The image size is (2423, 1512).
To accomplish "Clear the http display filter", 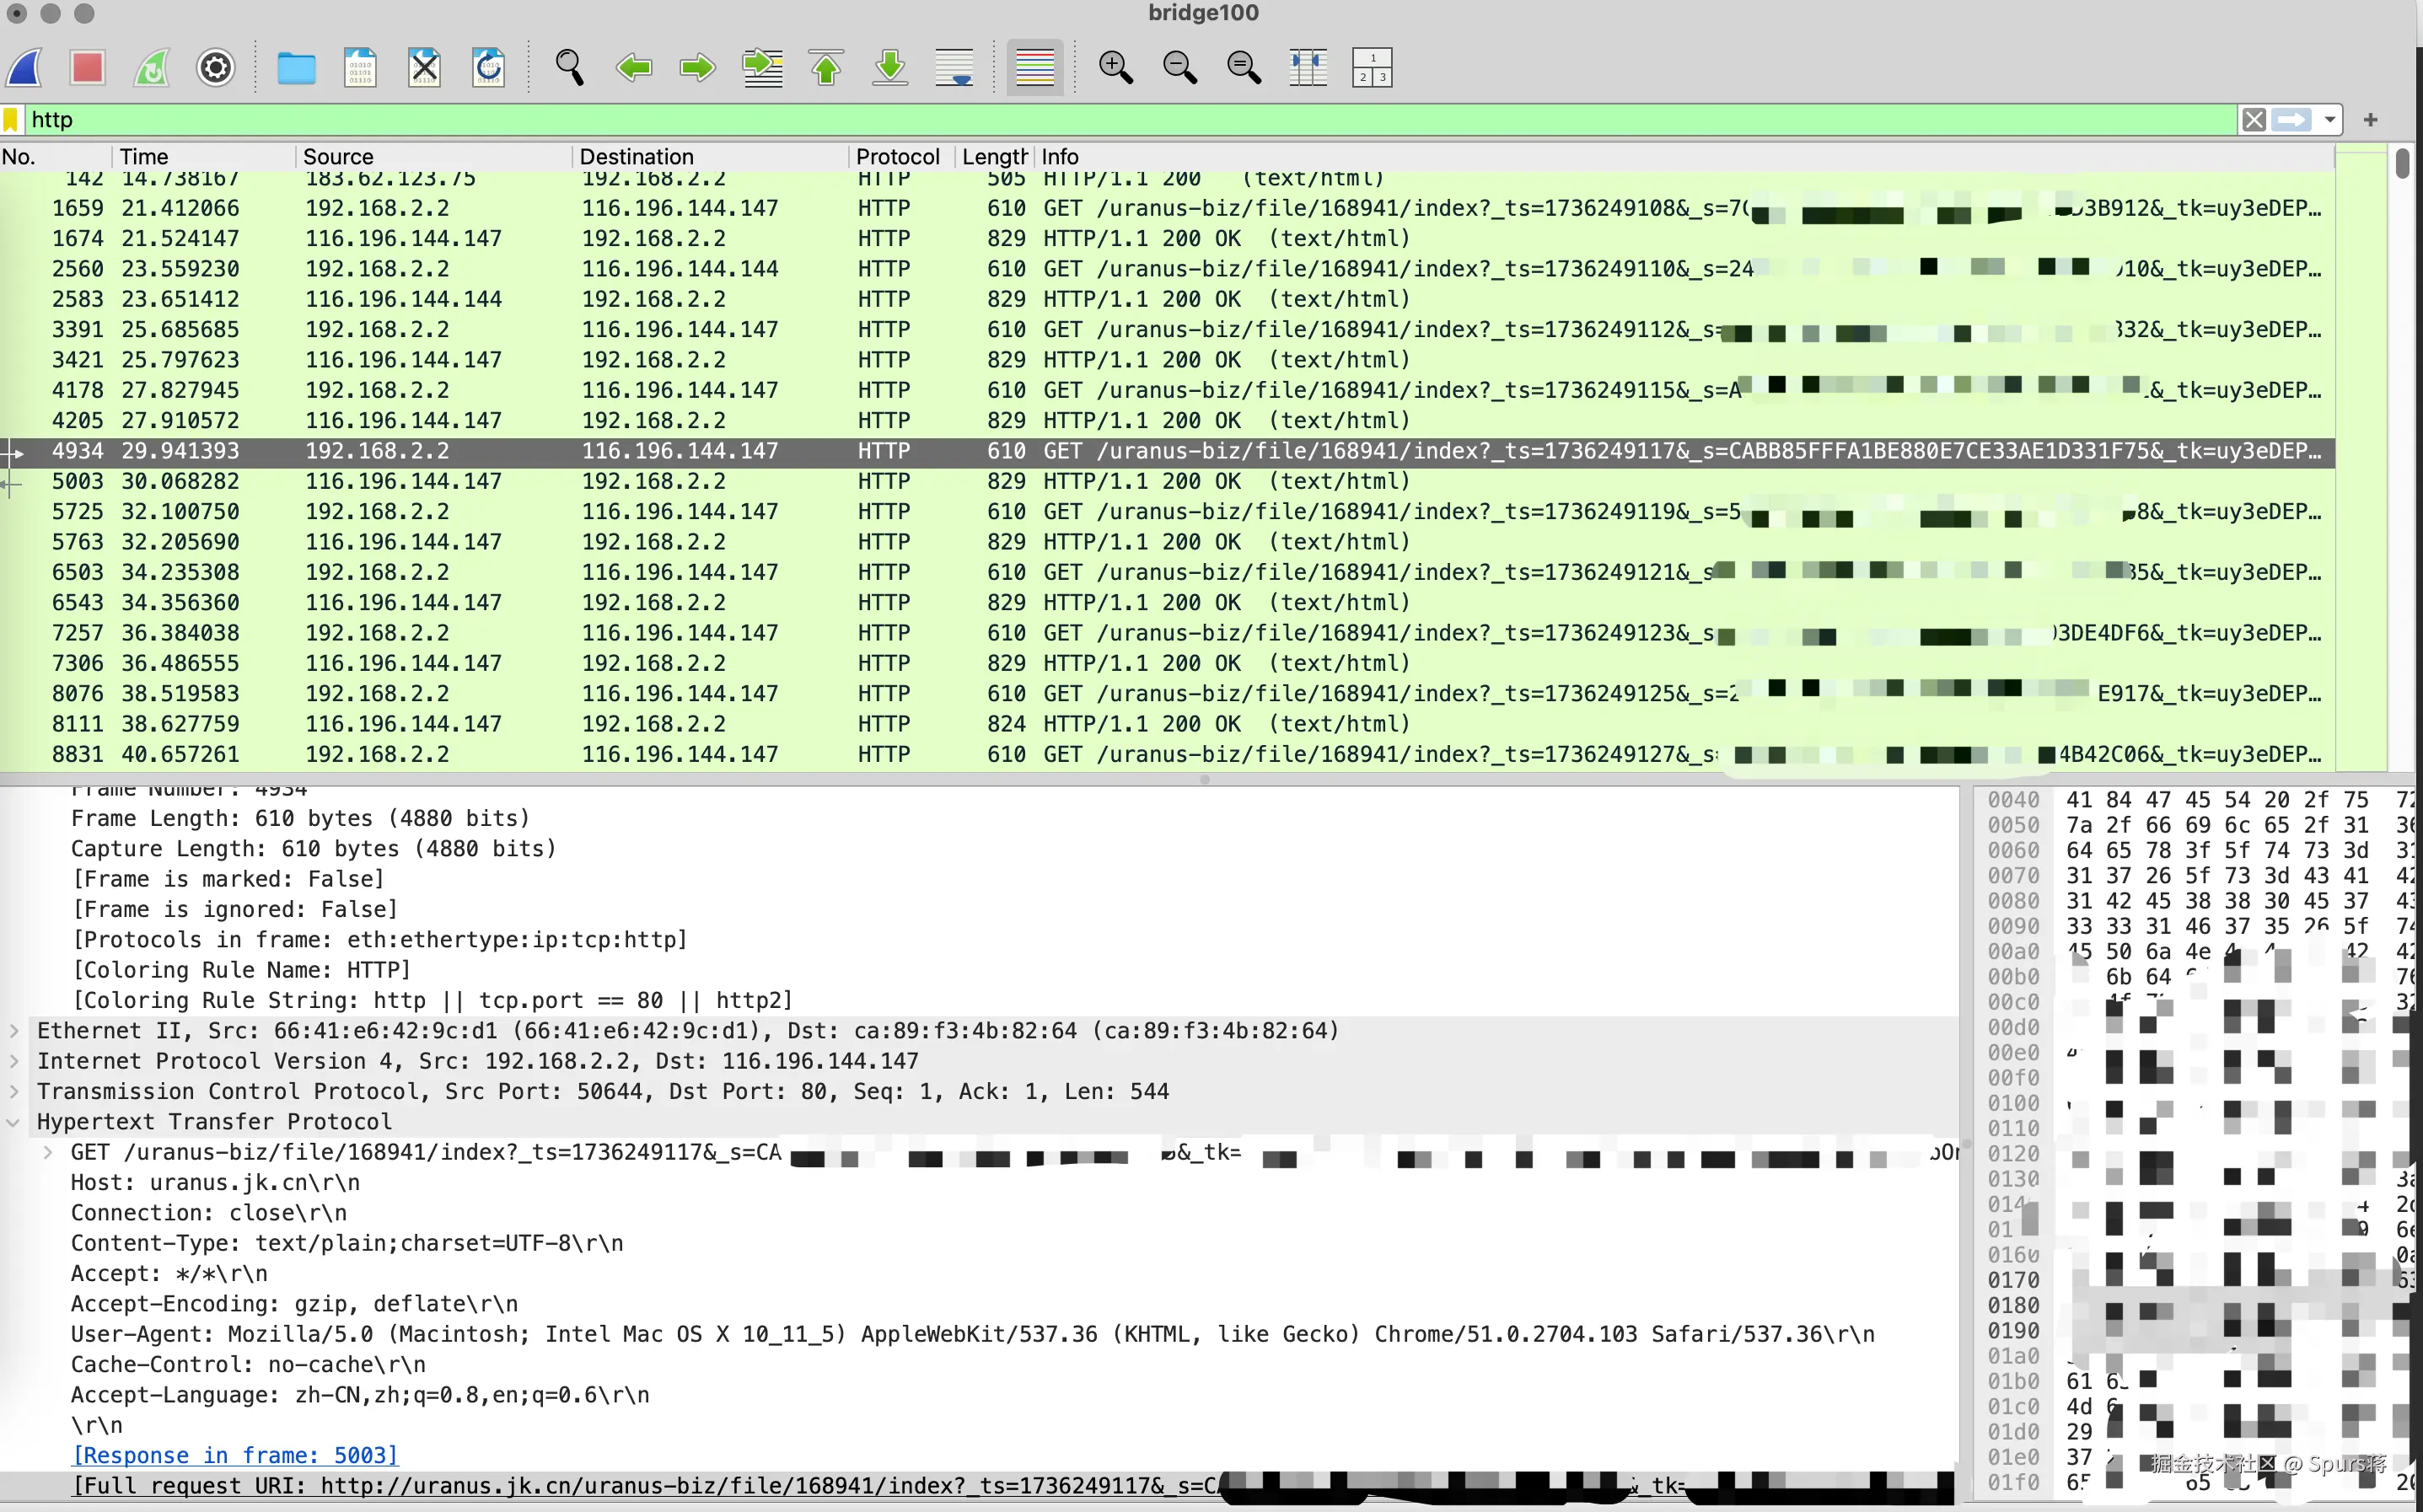I will 2254,120.
